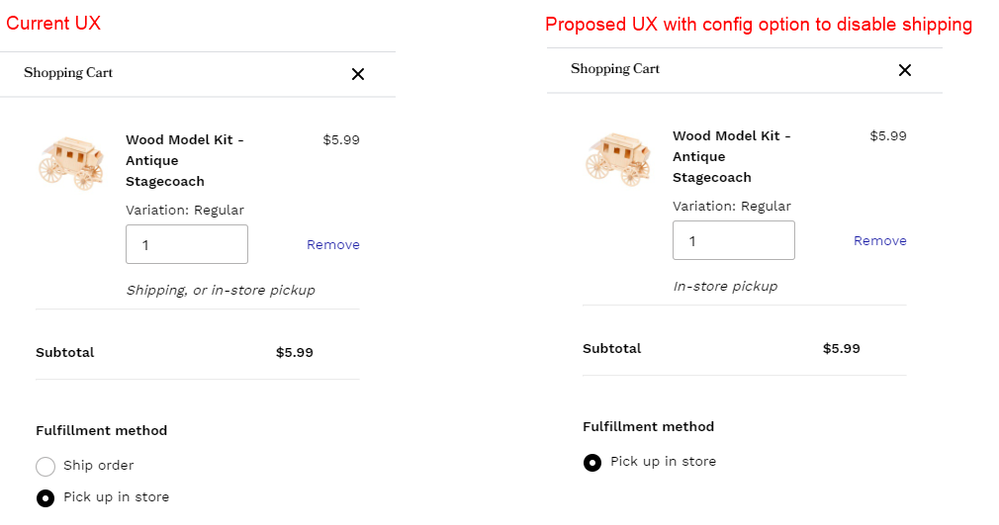
Task: Close the Proposed UX shopping cart panel
Action: click(x=905, y=70)
